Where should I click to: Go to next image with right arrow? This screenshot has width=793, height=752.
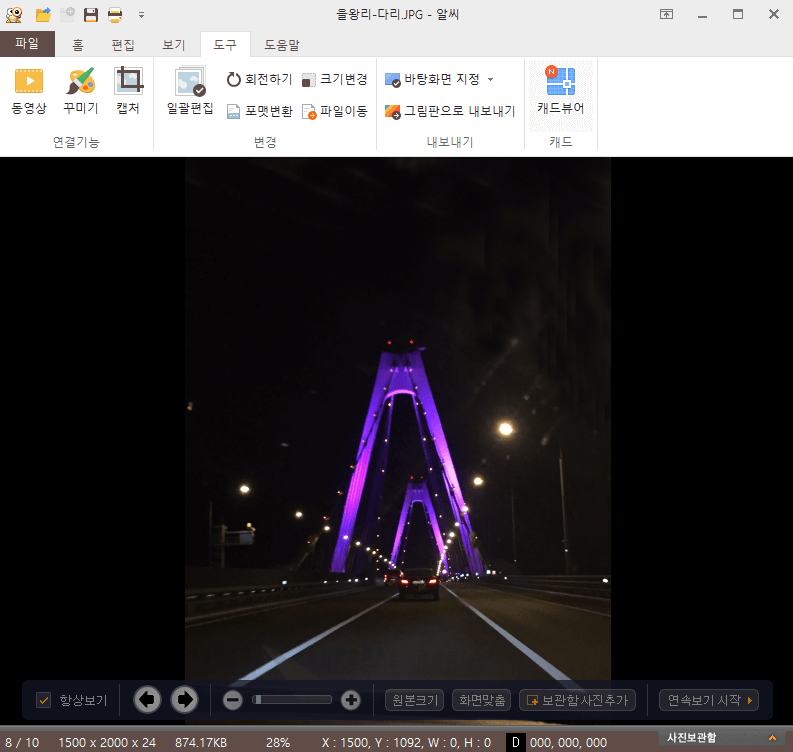tap(185, 700)
